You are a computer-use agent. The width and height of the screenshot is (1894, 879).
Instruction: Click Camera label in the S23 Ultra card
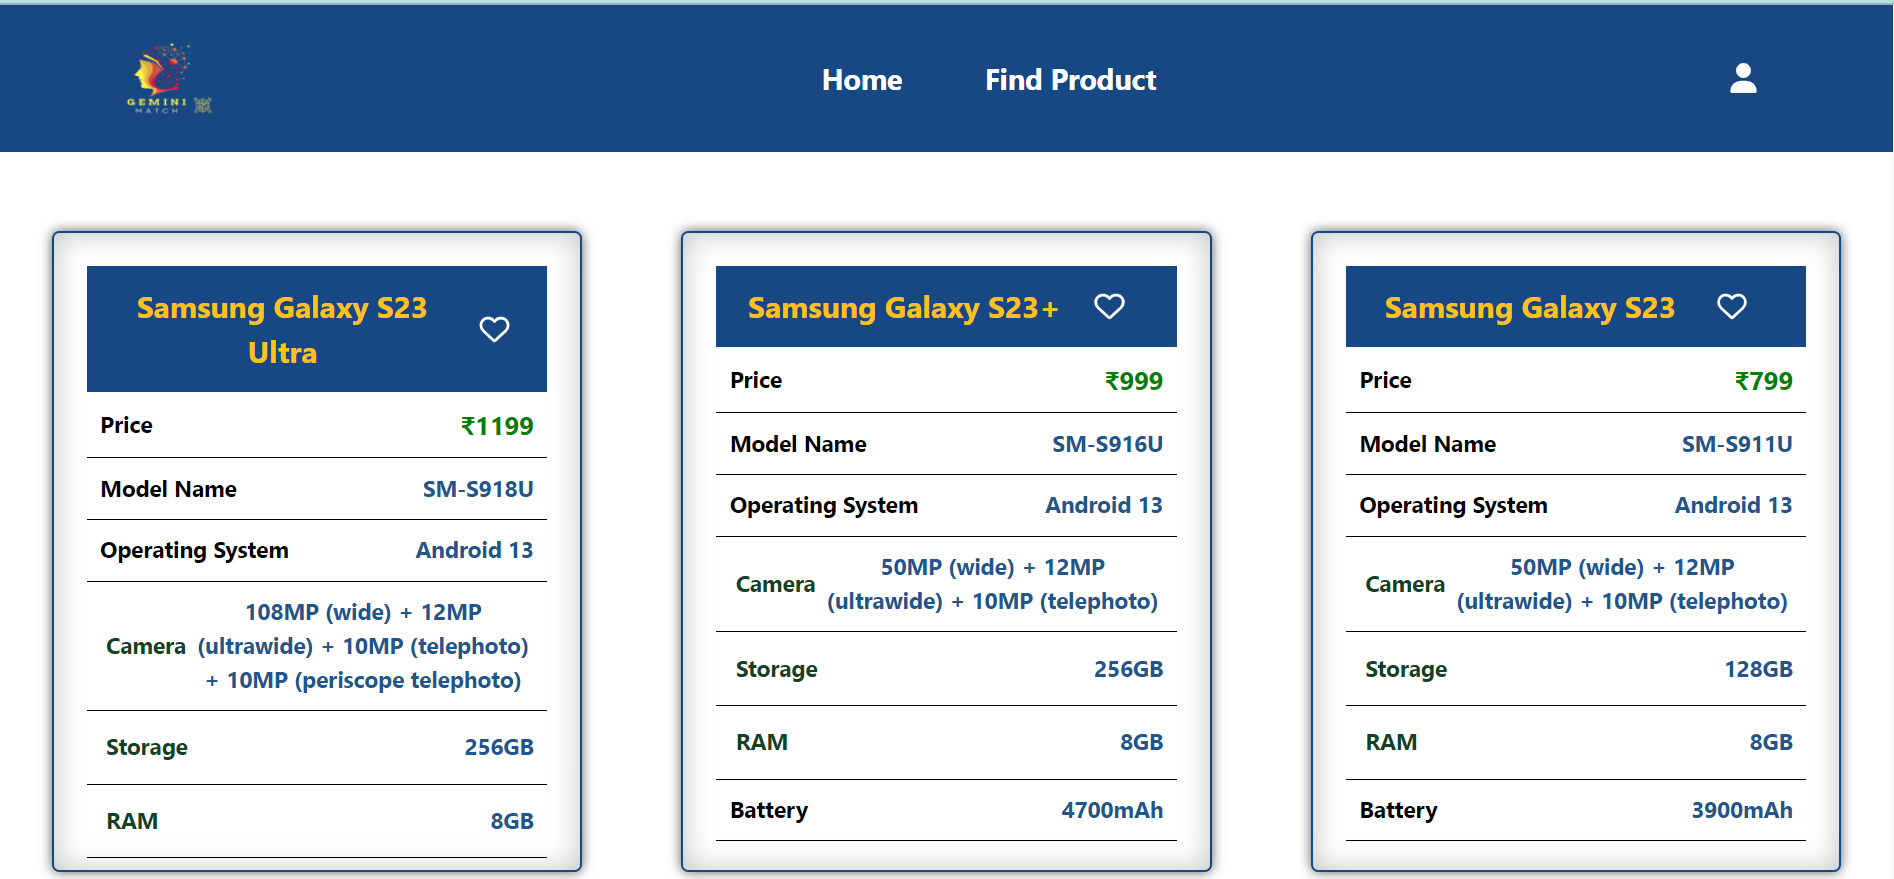[x=146, y=646]
